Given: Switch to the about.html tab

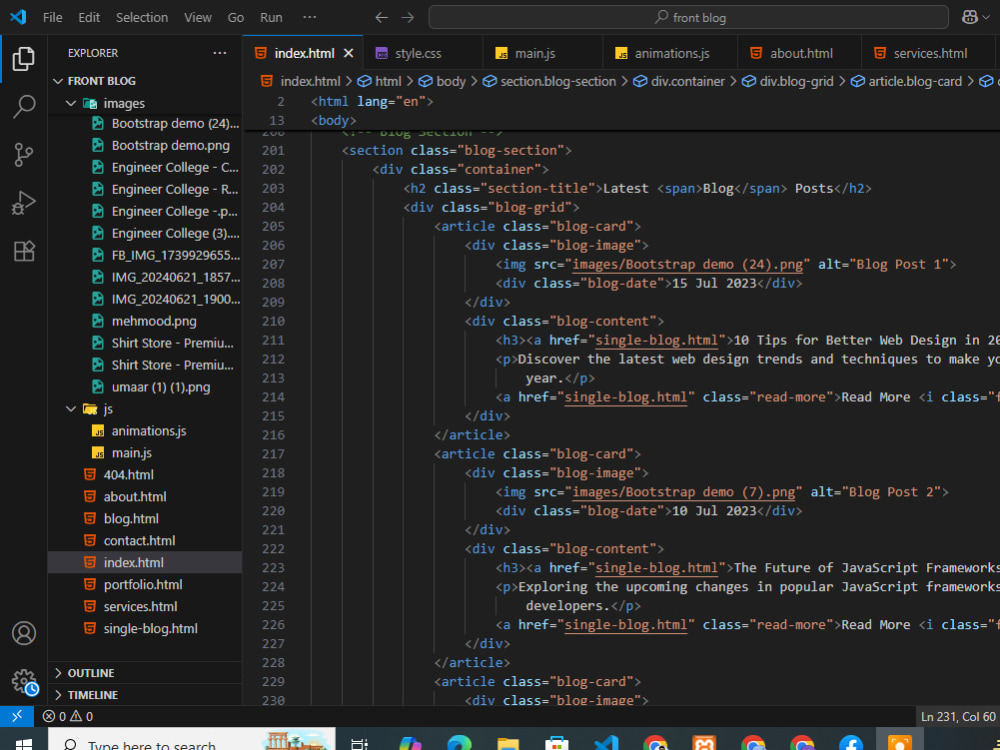Looking at the screenshot, I should (x=799, y=54).
